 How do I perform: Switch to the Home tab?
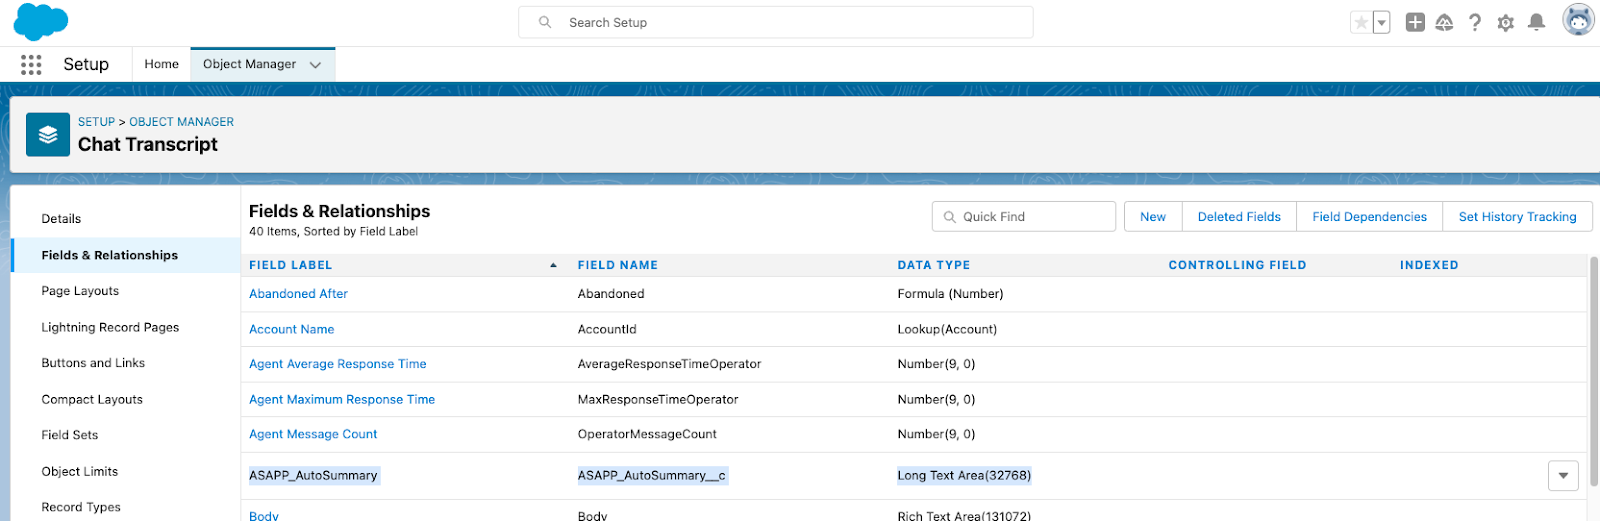tap(161, 64)
